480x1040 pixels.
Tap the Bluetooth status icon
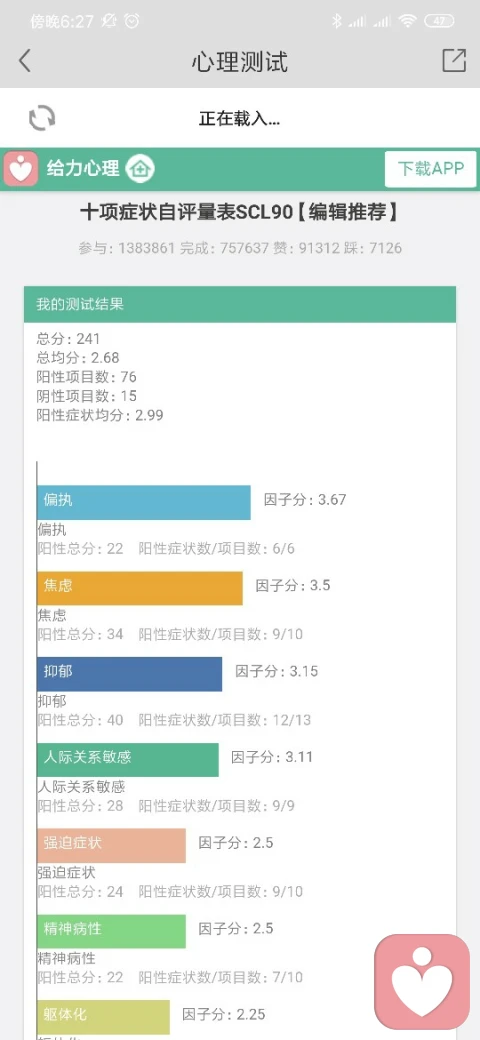tap(337, 21)
